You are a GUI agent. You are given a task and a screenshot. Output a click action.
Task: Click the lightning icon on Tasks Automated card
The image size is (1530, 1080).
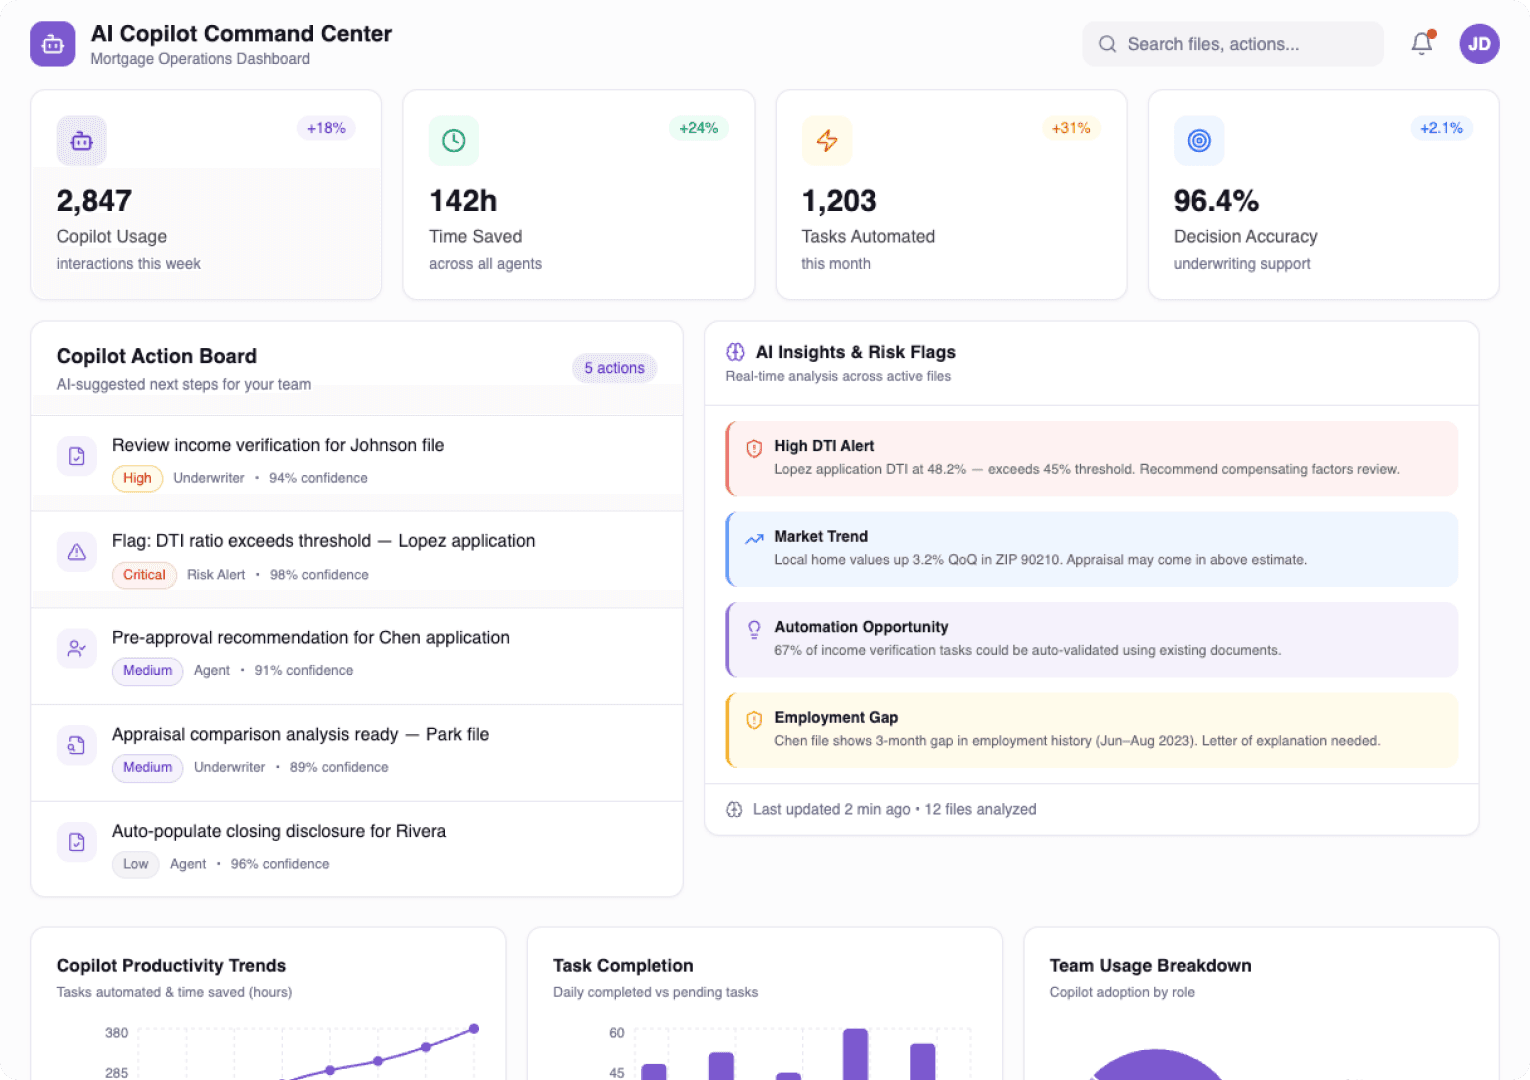[827, 141]
